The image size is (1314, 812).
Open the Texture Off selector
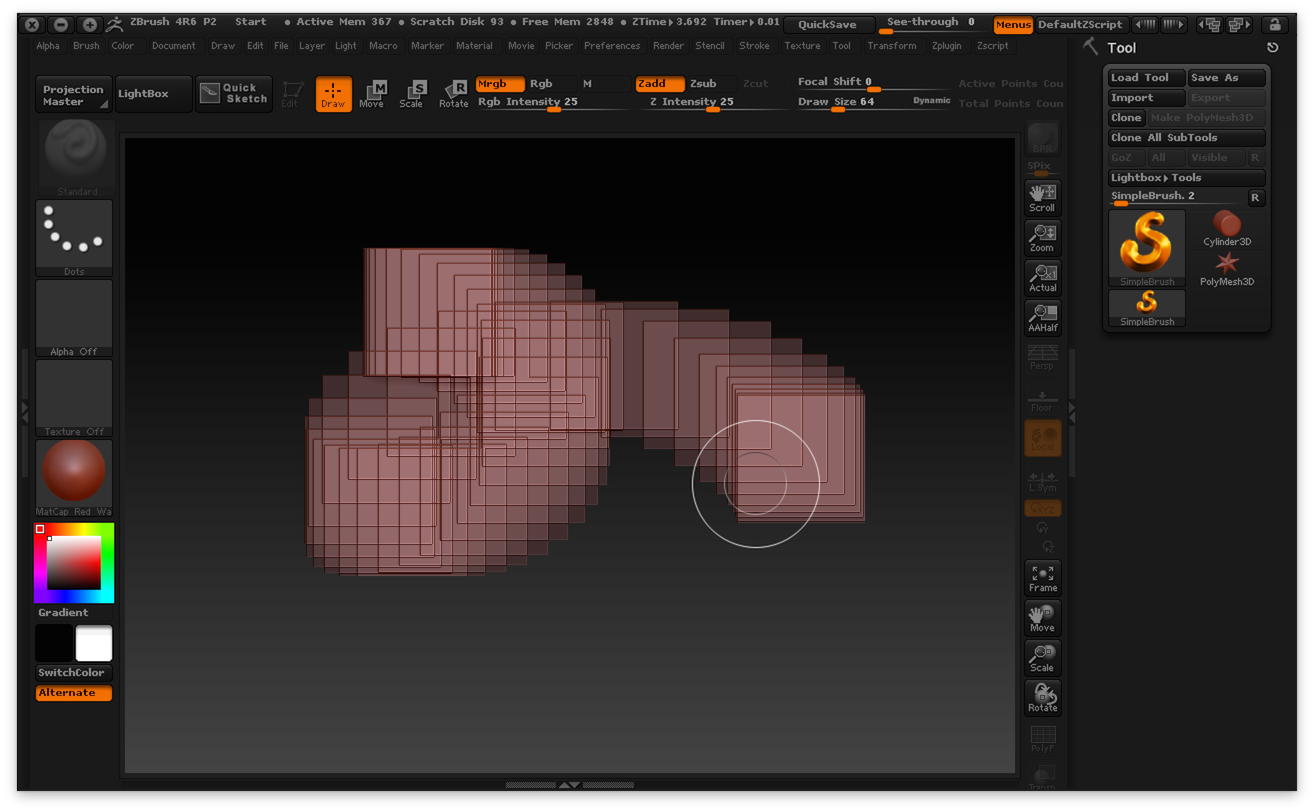75,398
